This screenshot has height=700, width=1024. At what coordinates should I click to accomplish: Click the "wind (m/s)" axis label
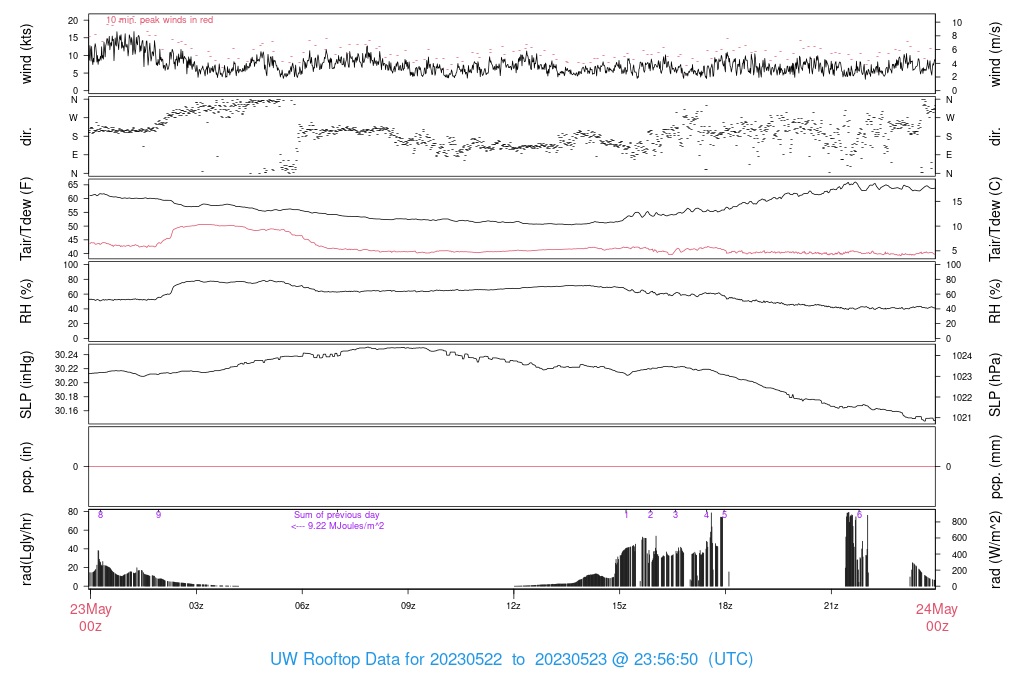coord(995,54)
